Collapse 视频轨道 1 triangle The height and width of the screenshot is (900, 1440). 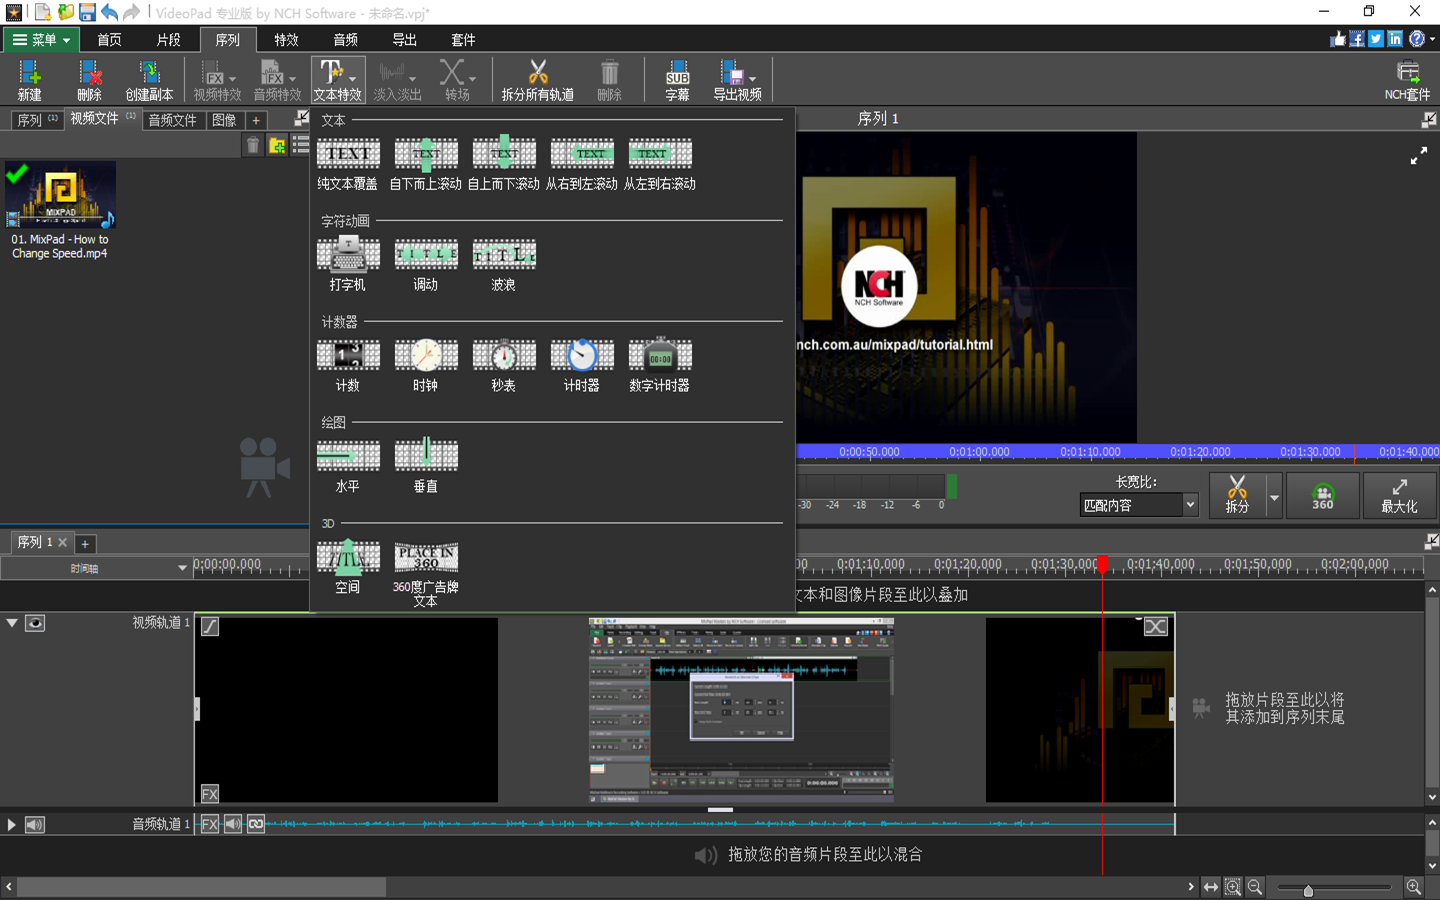coord(12,623)
